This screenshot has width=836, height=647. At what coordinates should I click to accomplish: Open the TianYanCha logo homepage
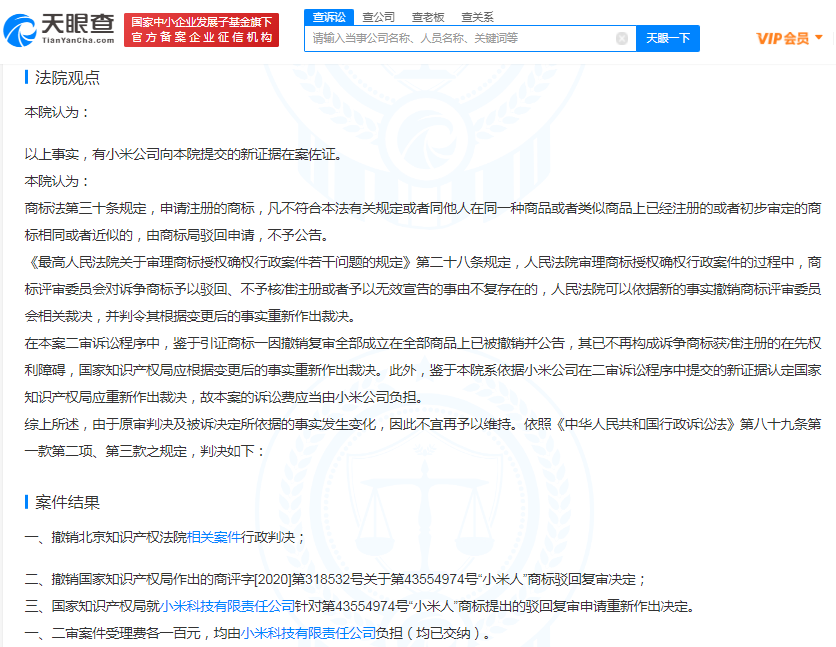[59, 30]
